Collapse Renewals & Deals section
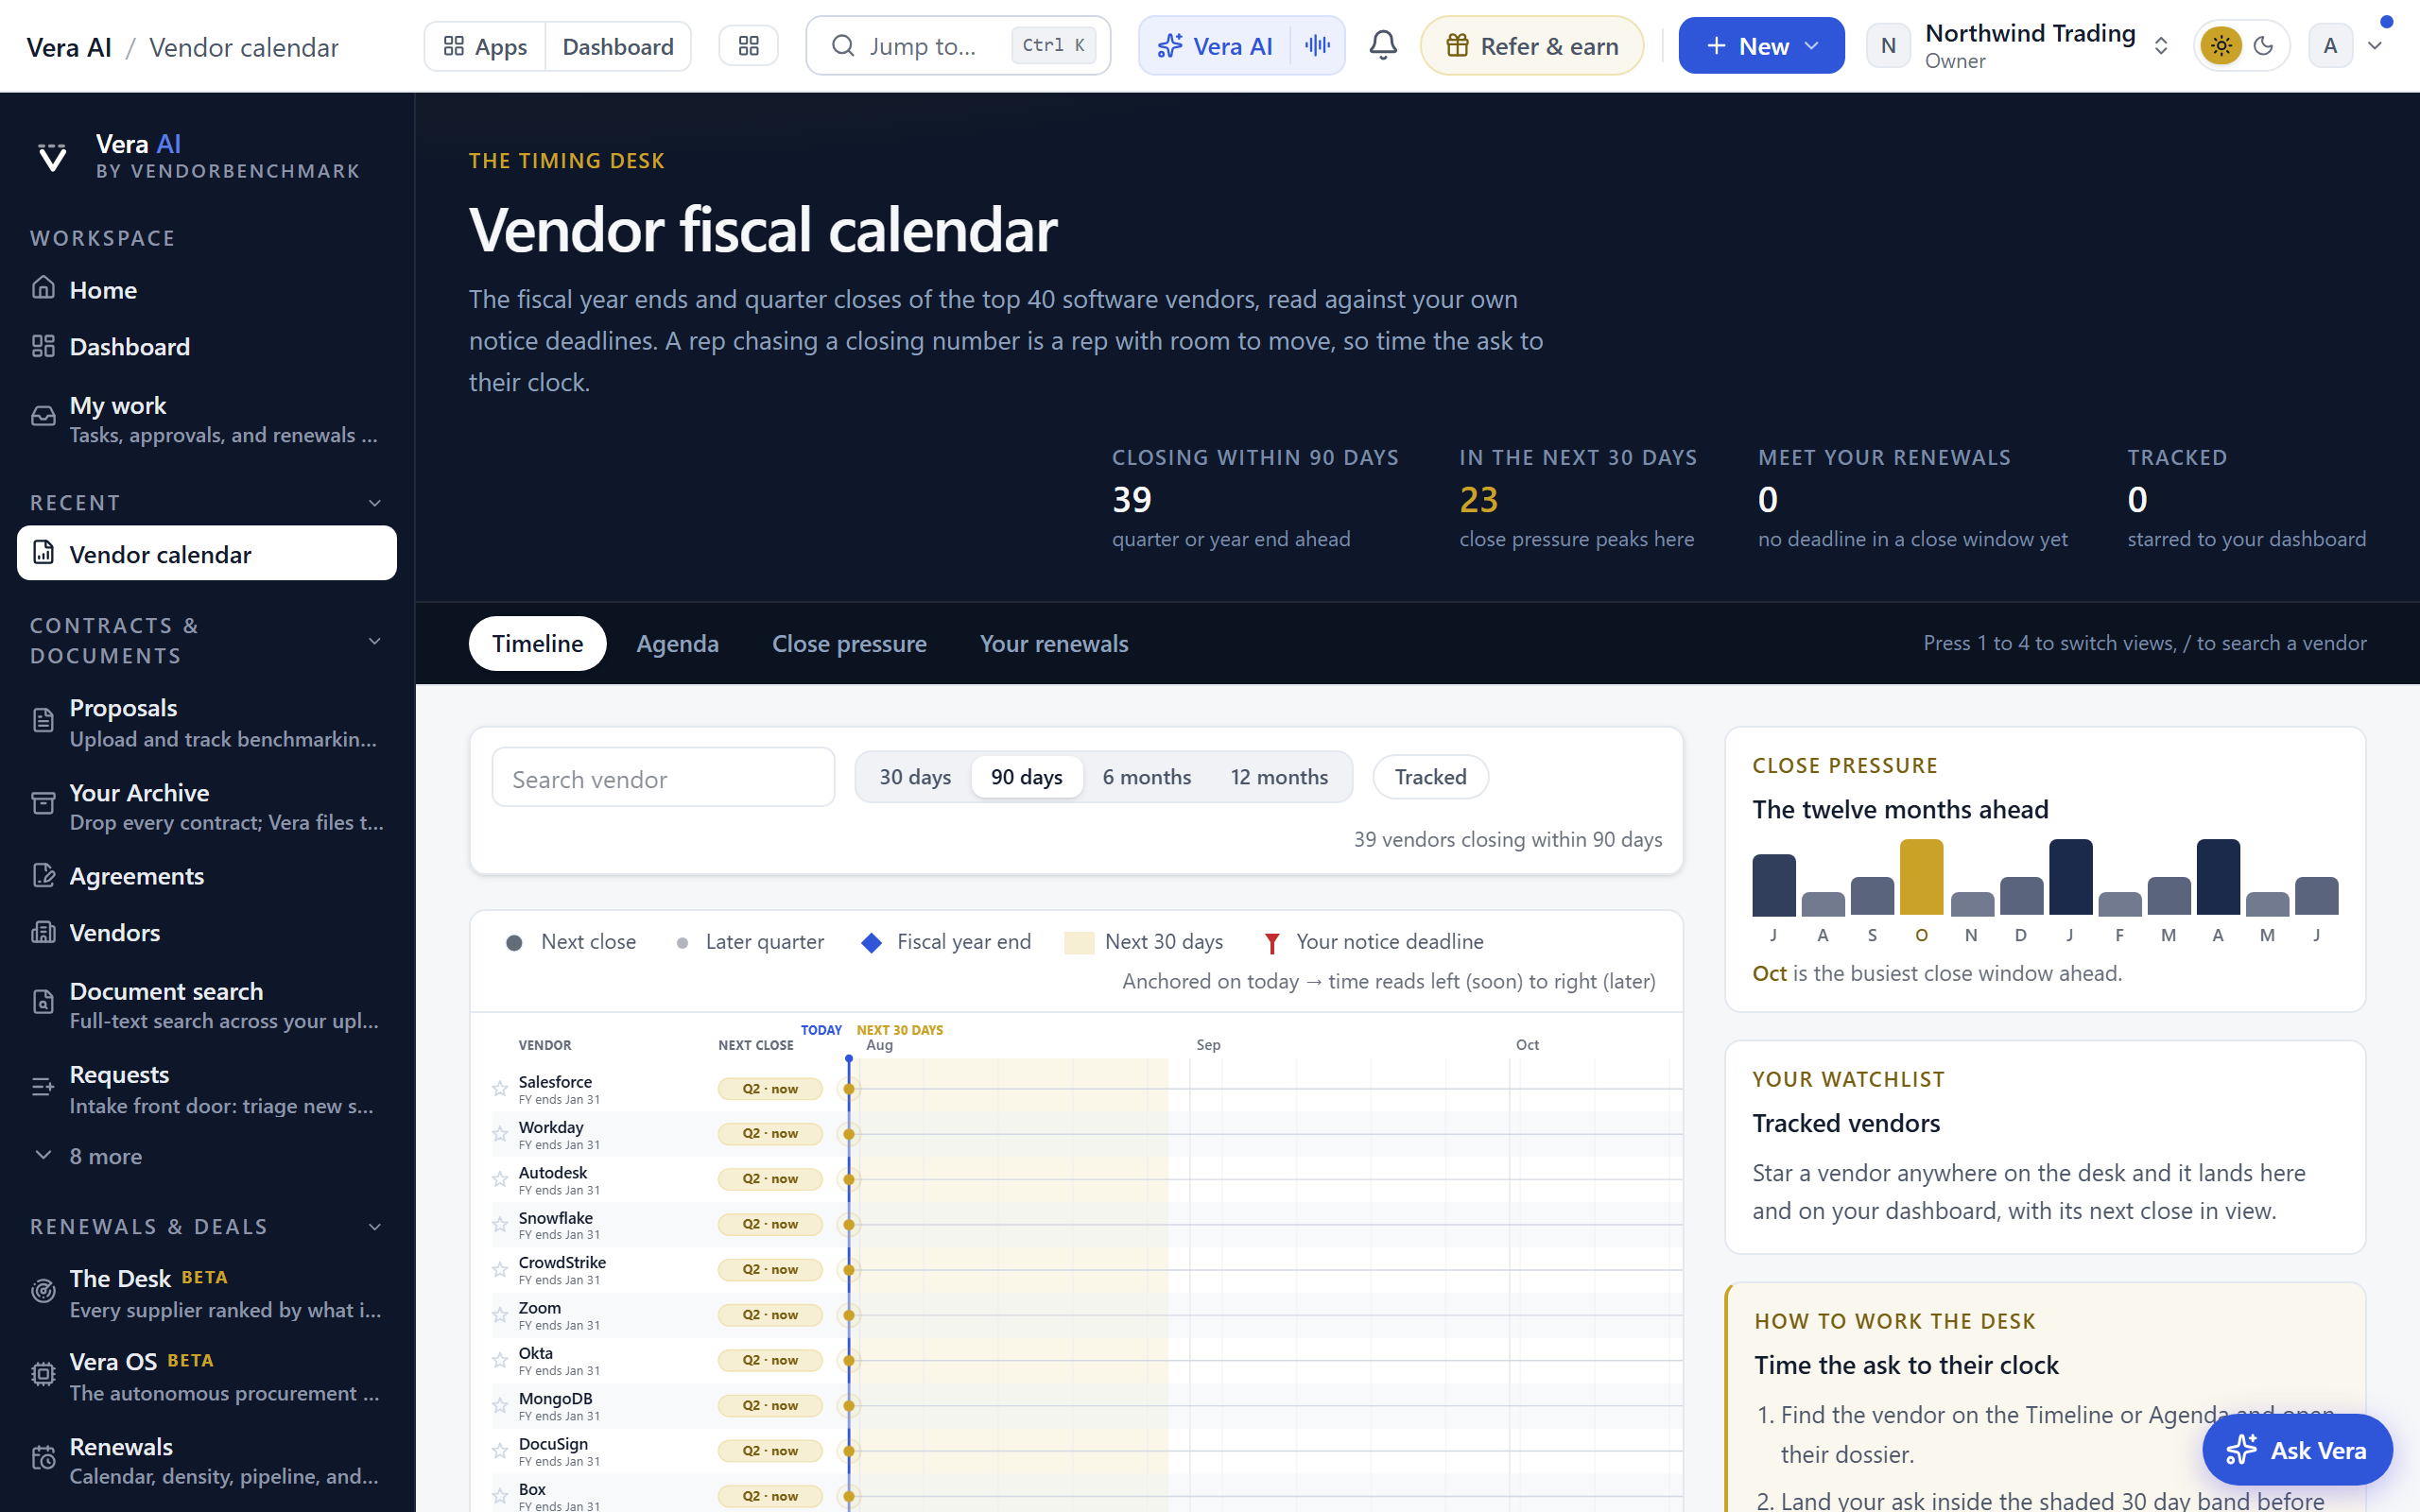2420x1512 pixels. pyautogui.click(x=375, y=1227)
